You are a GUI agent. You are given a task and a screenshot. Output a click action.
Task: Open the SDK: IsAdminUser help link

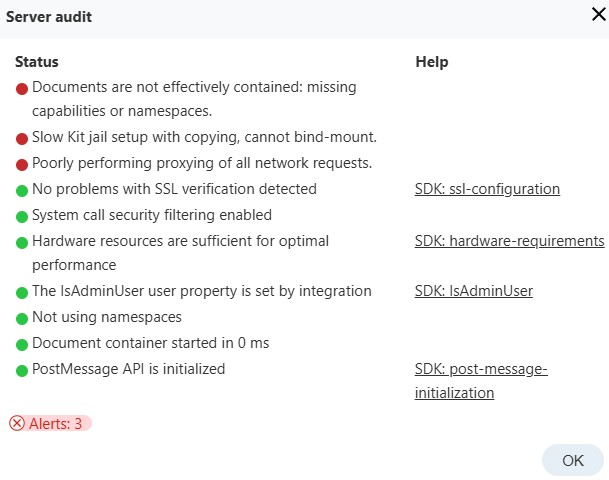click(473, 291)
